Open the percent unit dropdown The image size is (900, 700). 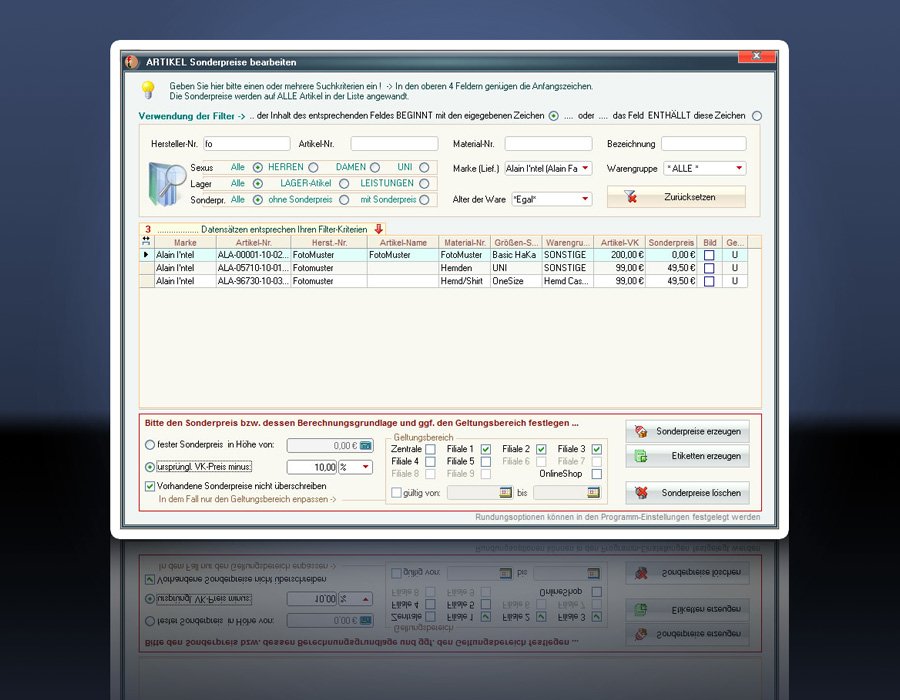click(x=366, y=467)
